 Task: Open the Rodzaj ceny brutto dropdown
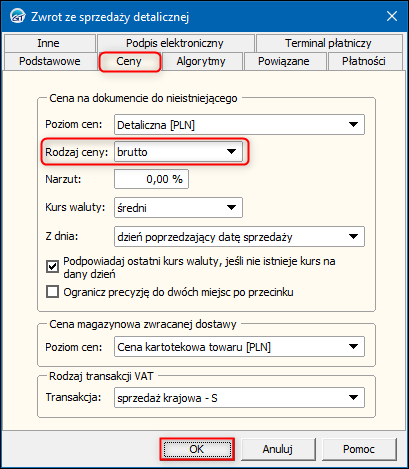(178, 152)
